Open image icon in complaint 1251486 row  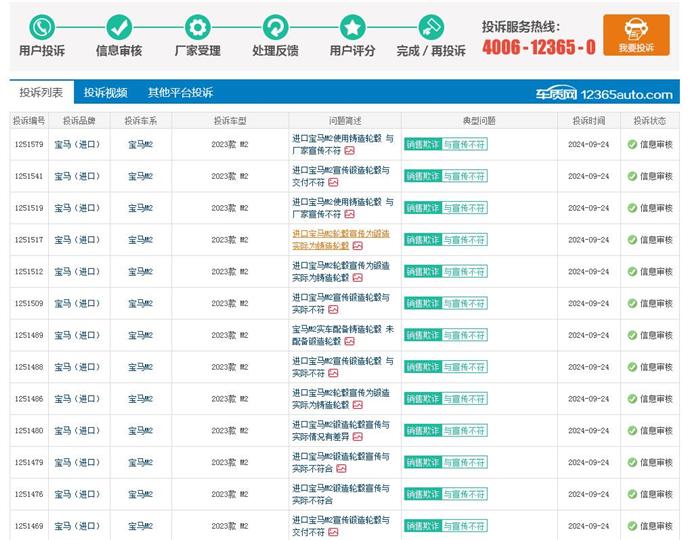tap(358, 405)
